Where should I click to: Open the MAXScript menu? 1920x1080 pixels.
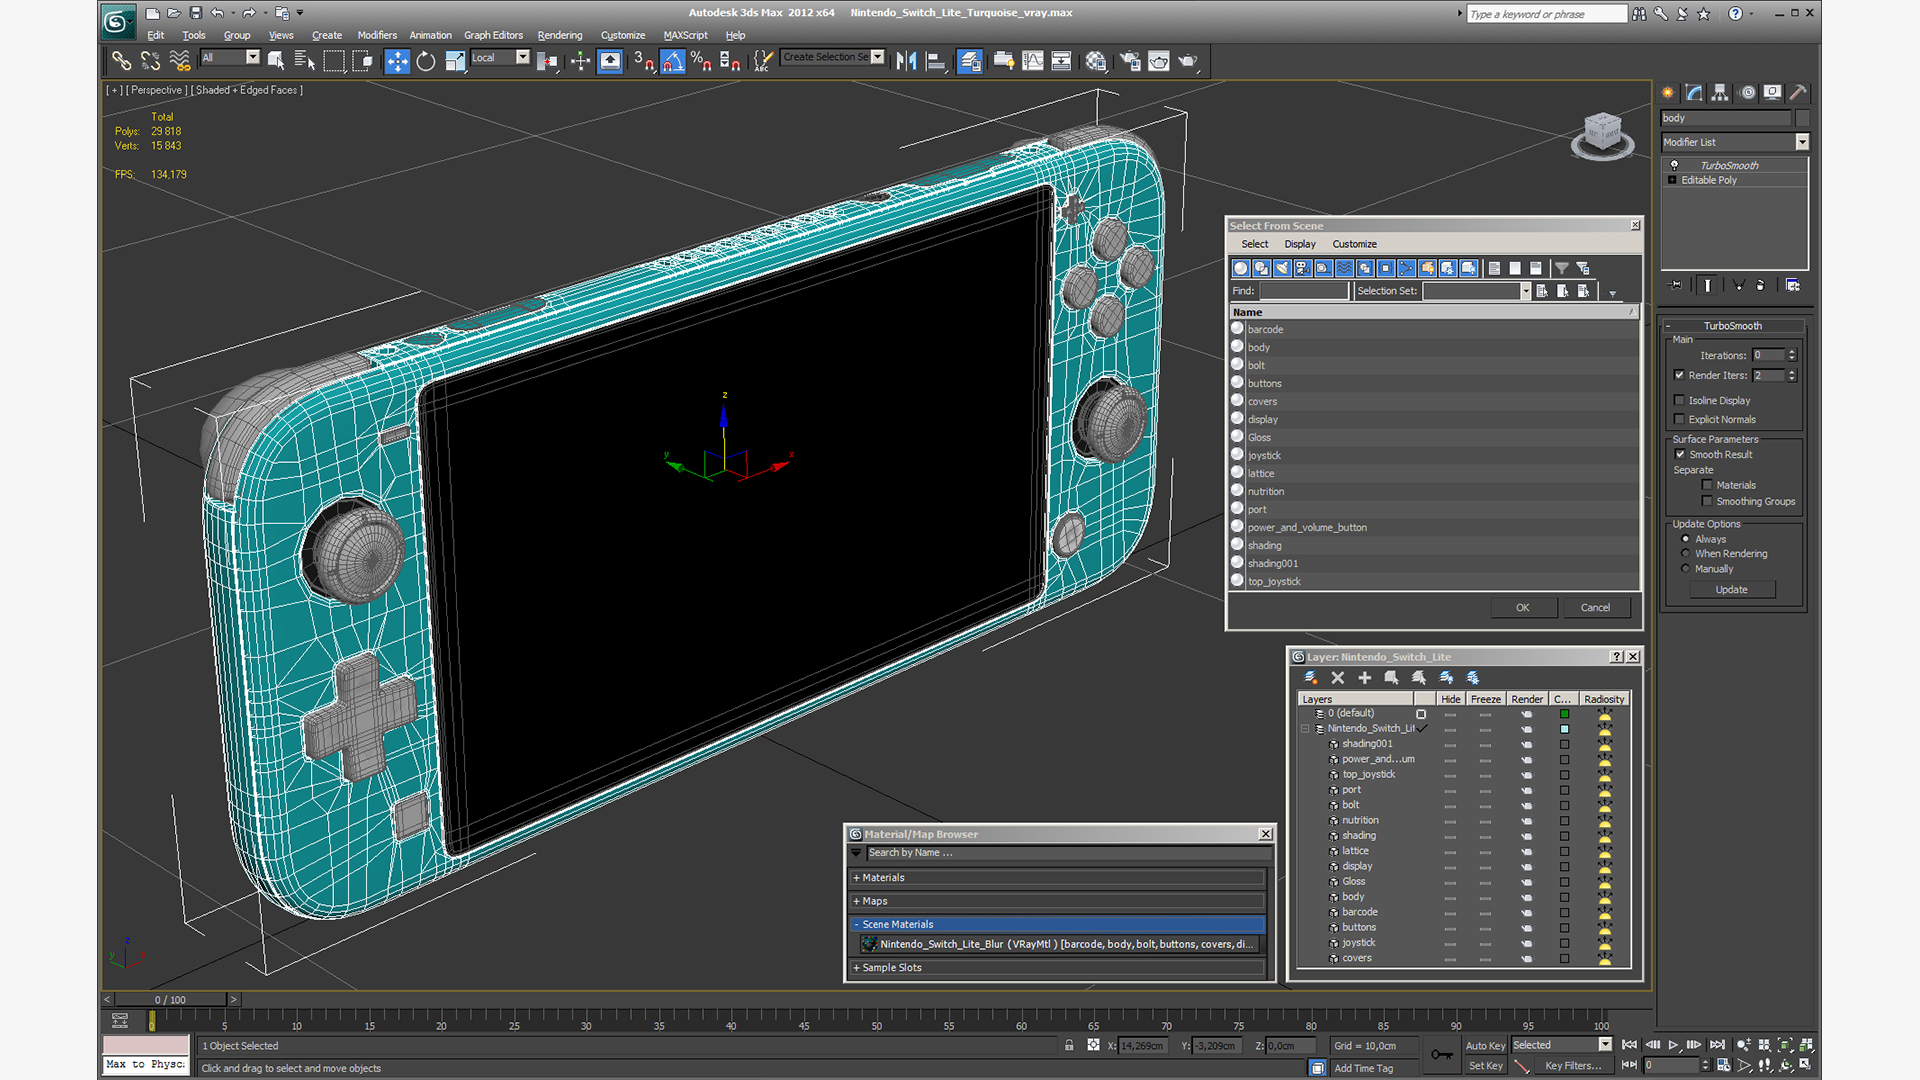pyautogui.click(x=685, y=35)
